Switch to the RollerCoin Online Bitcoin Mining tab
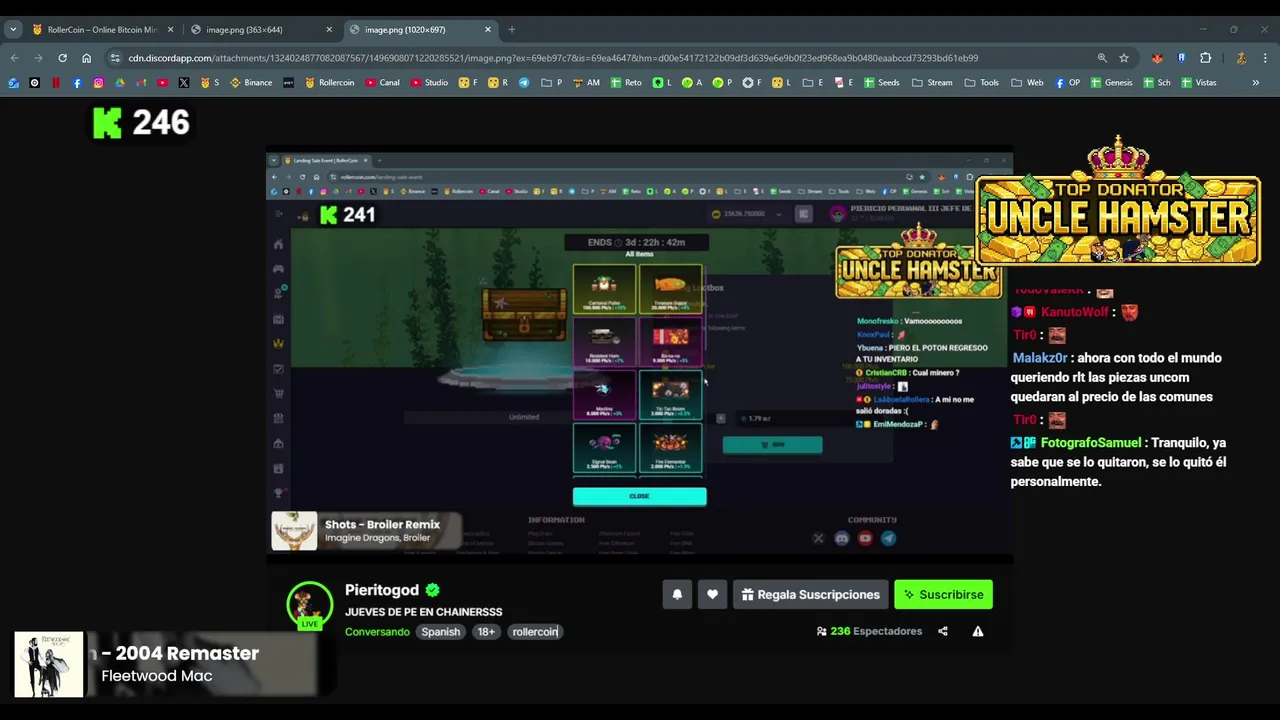 click(103, 30)
